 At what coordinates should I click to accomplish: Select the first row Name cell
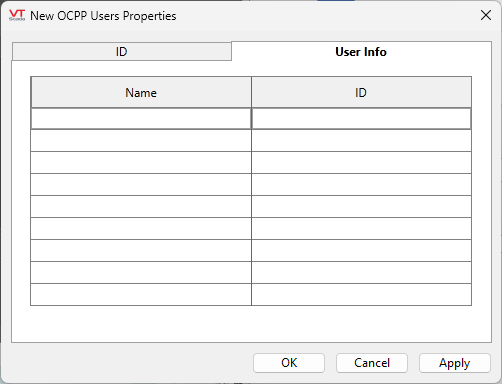click(x=141, y=119)
